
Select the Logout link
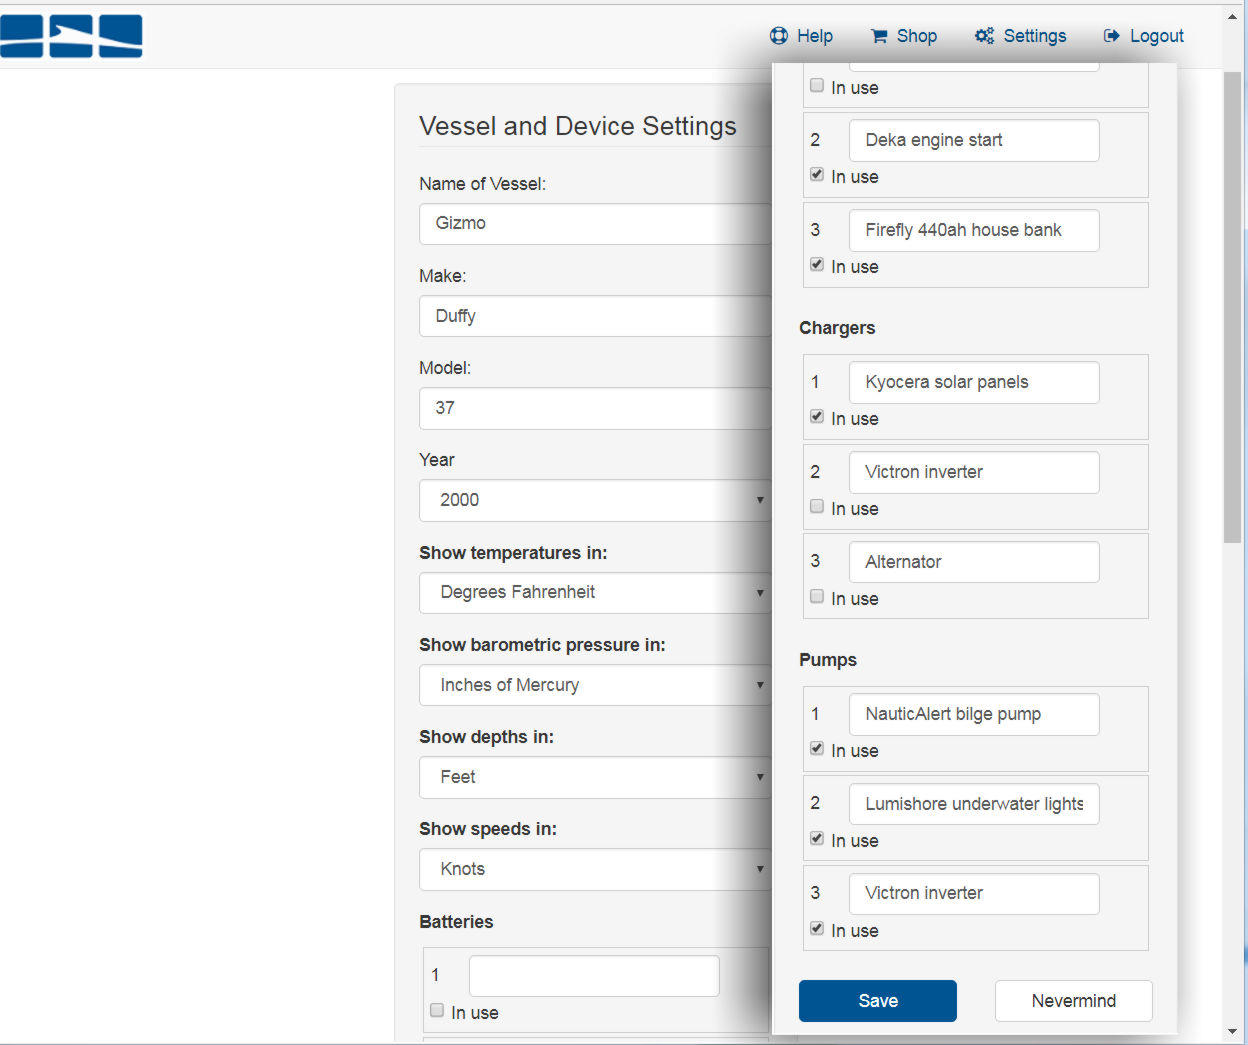coord(1144,36)
